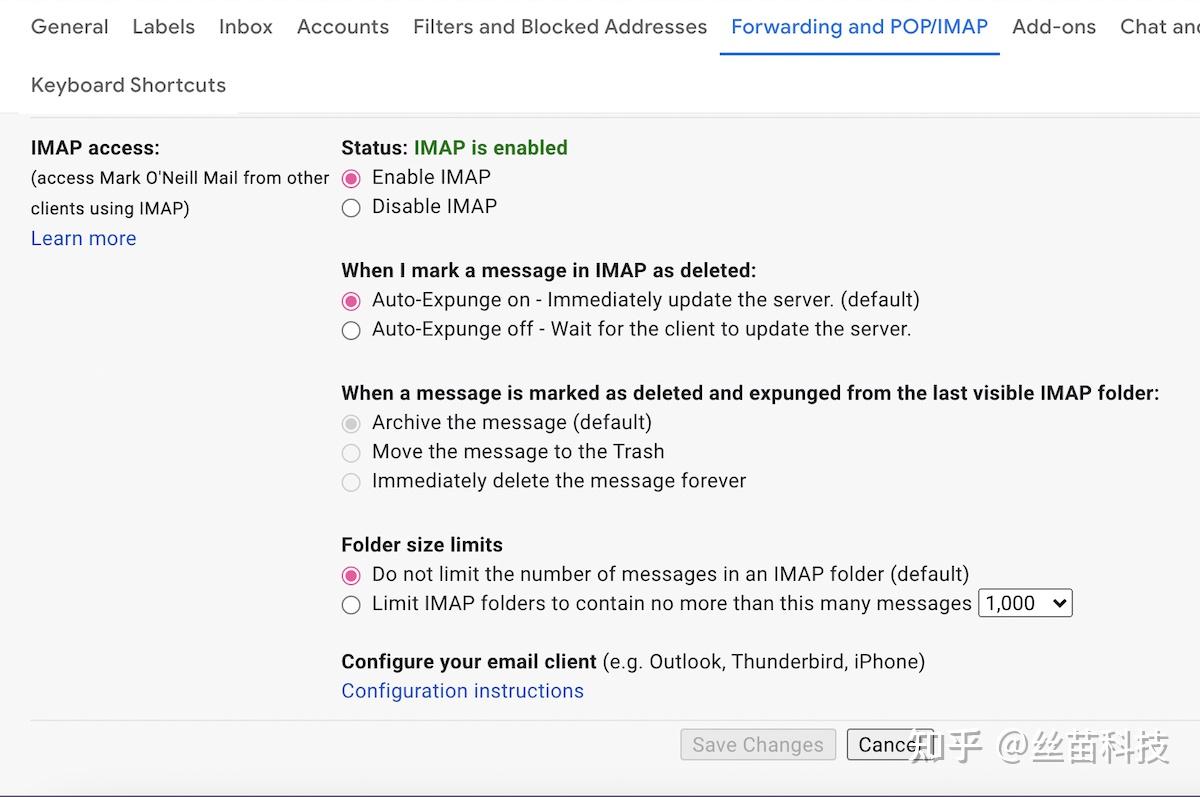Open the Labels settings tab

pos(163,27)
